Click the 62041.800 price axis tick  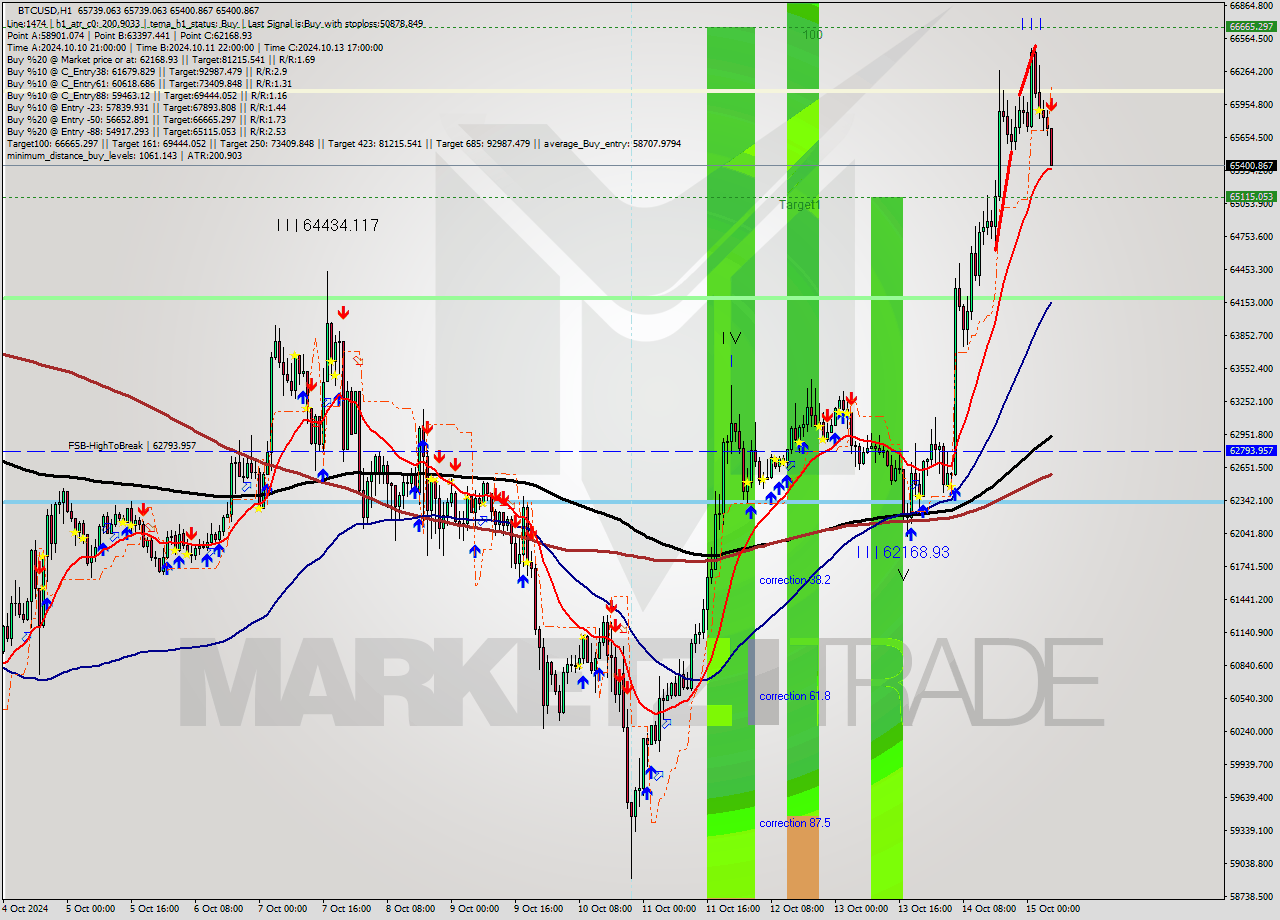[1251, 533]
